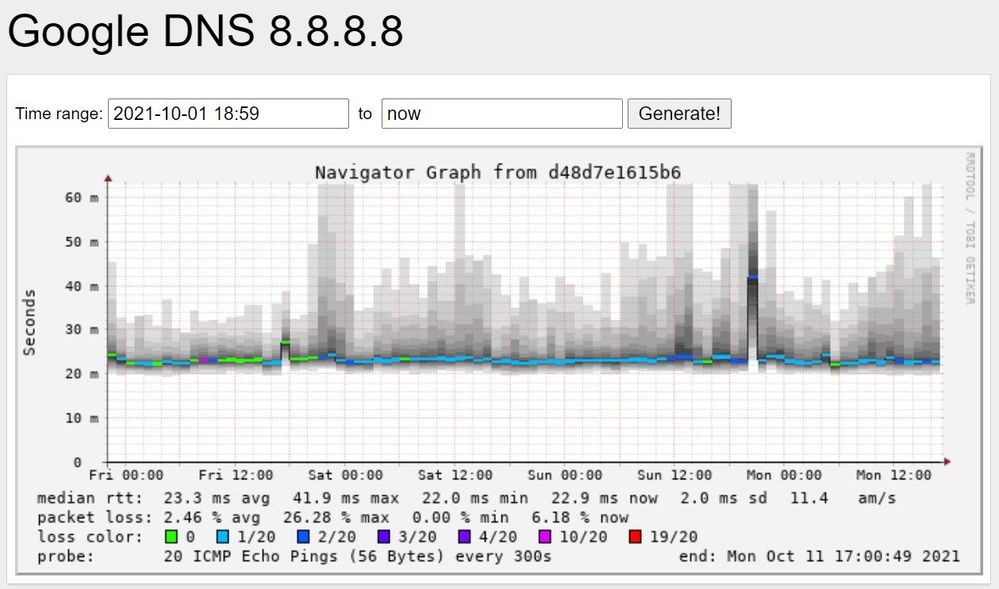
Task: Click the 'Navigator Graph from d48d7e1615b6' title
Action: [498, 173]
